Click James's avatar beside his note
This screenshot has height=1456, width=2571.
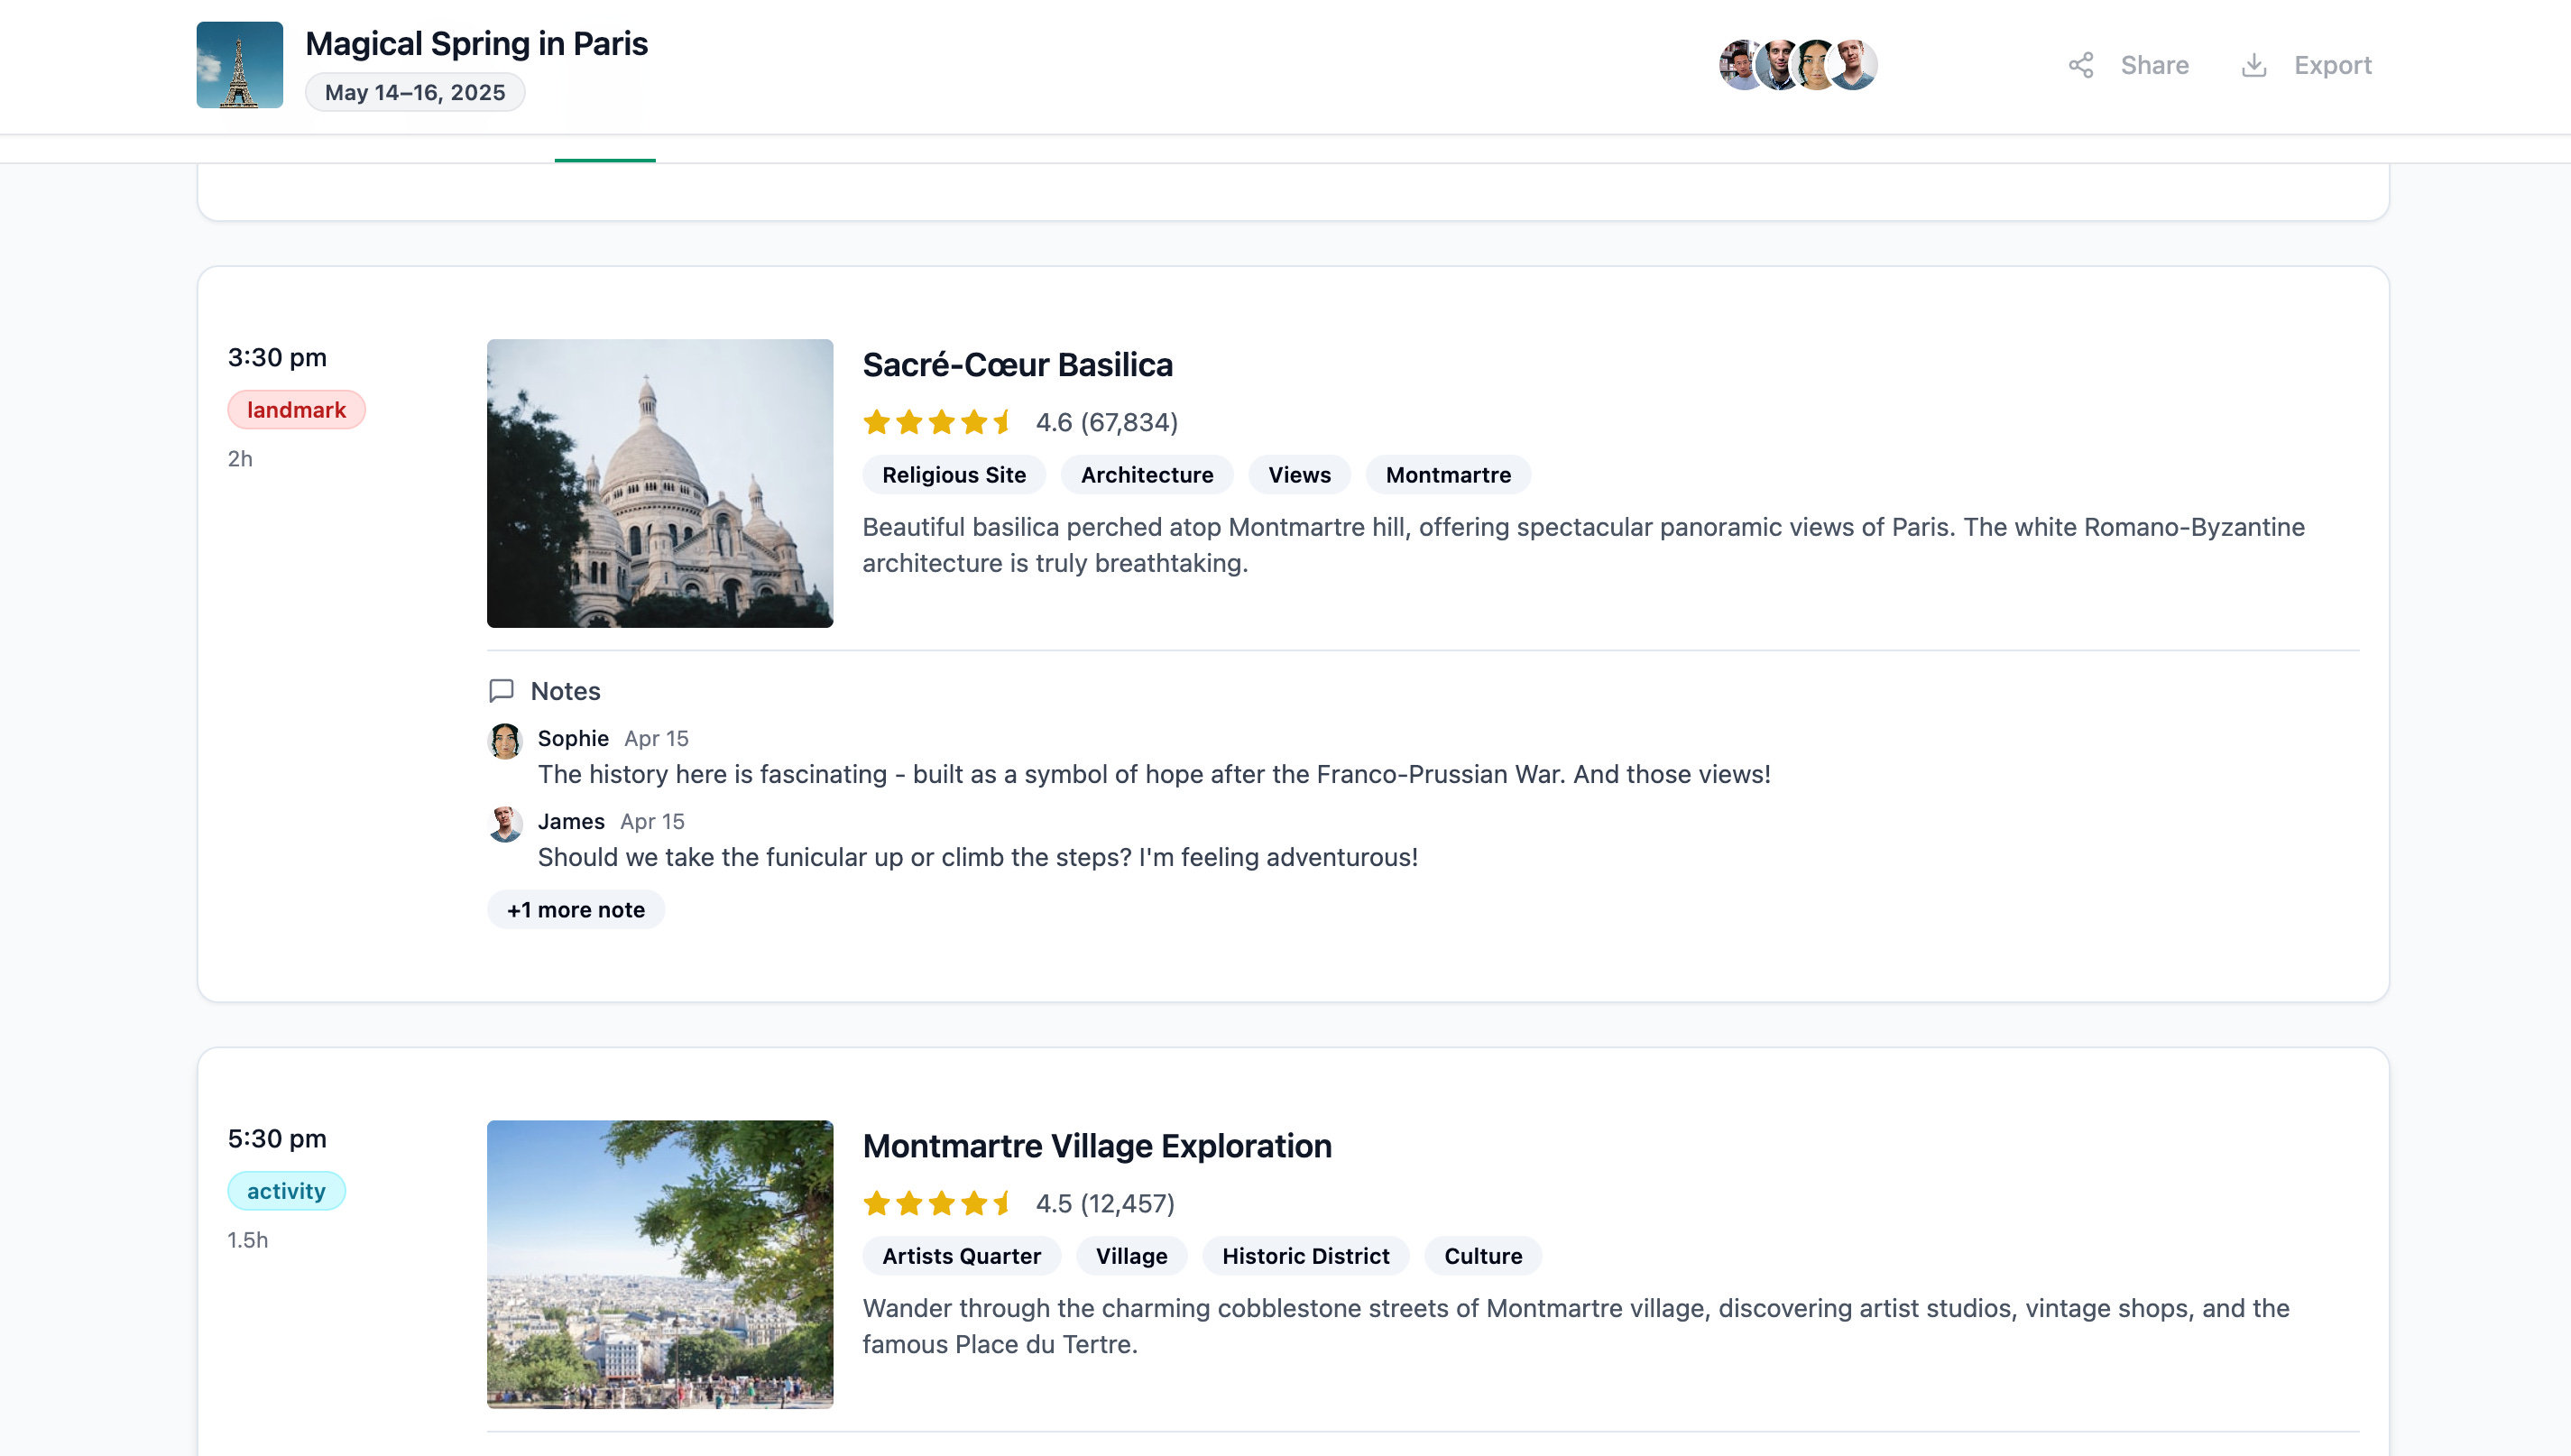(x=505, y=824)
